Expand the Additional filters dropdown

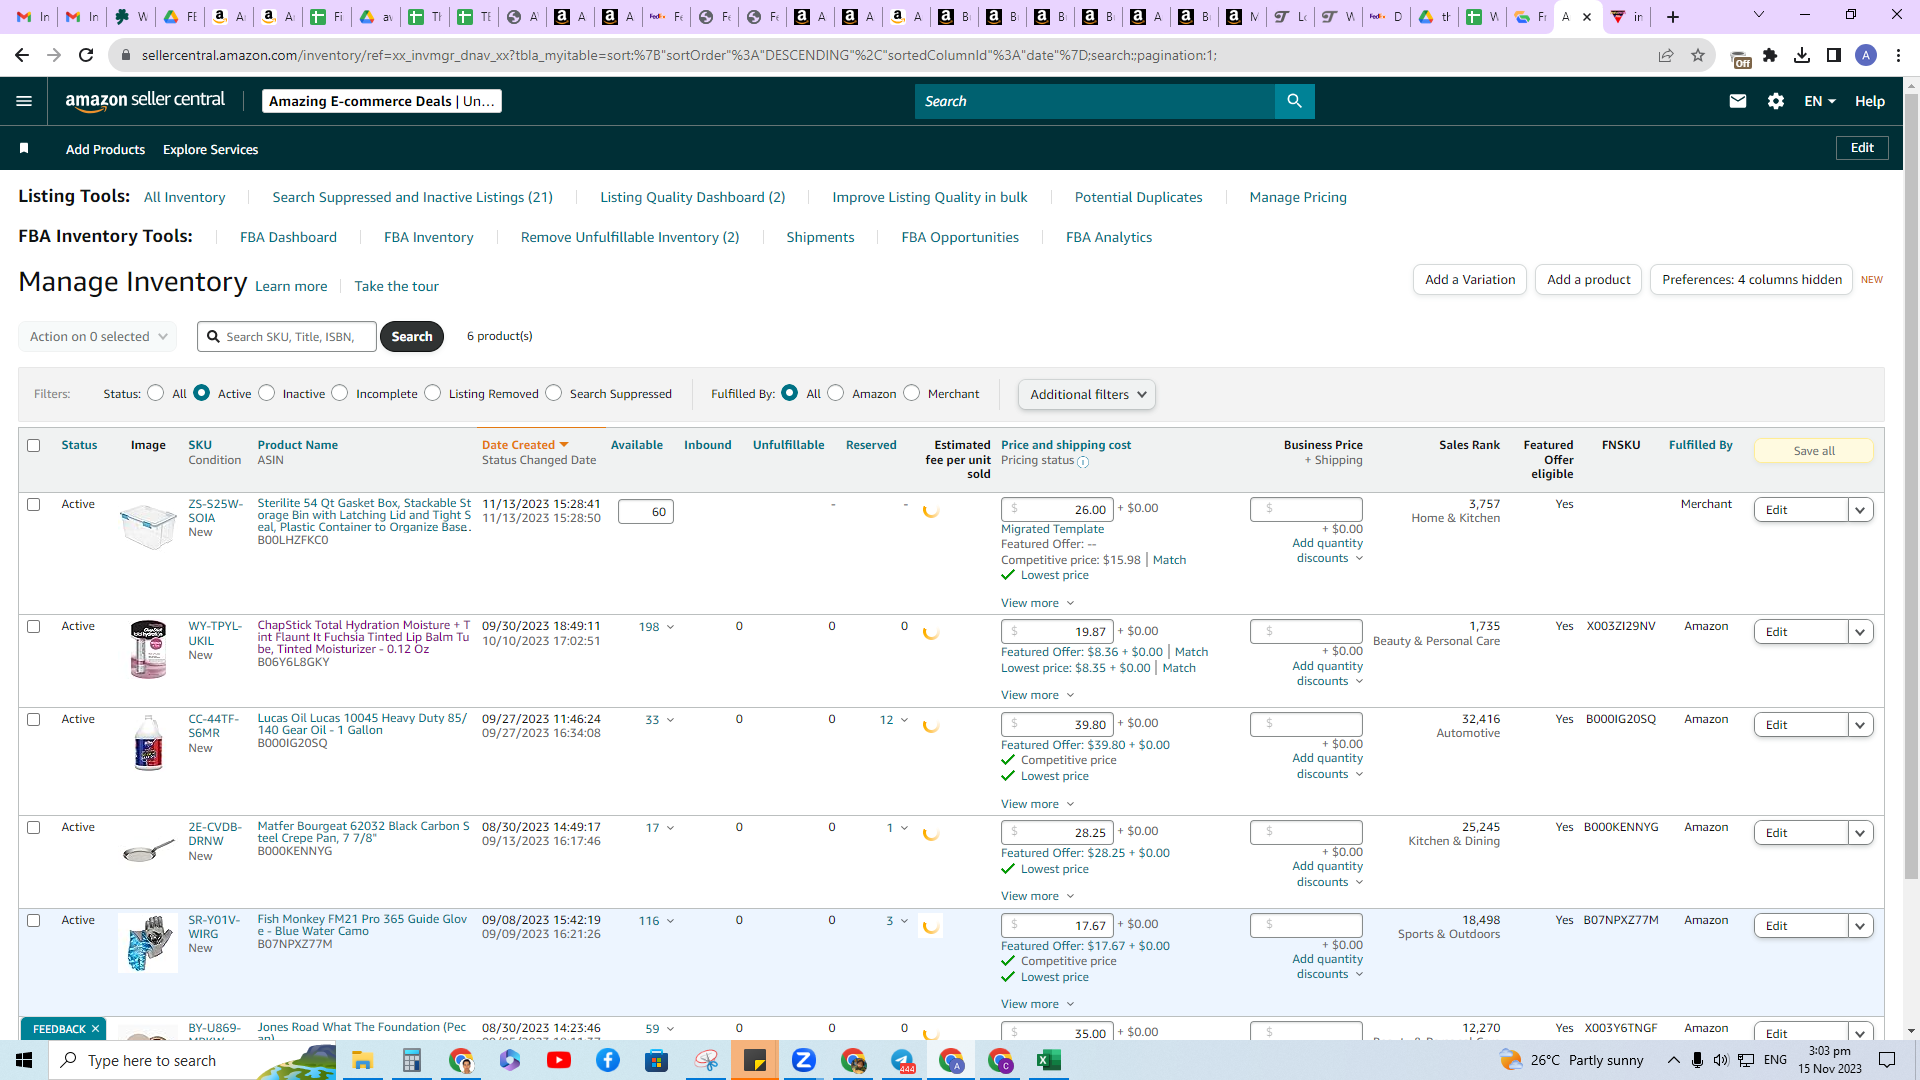[x=1087, y=394]
